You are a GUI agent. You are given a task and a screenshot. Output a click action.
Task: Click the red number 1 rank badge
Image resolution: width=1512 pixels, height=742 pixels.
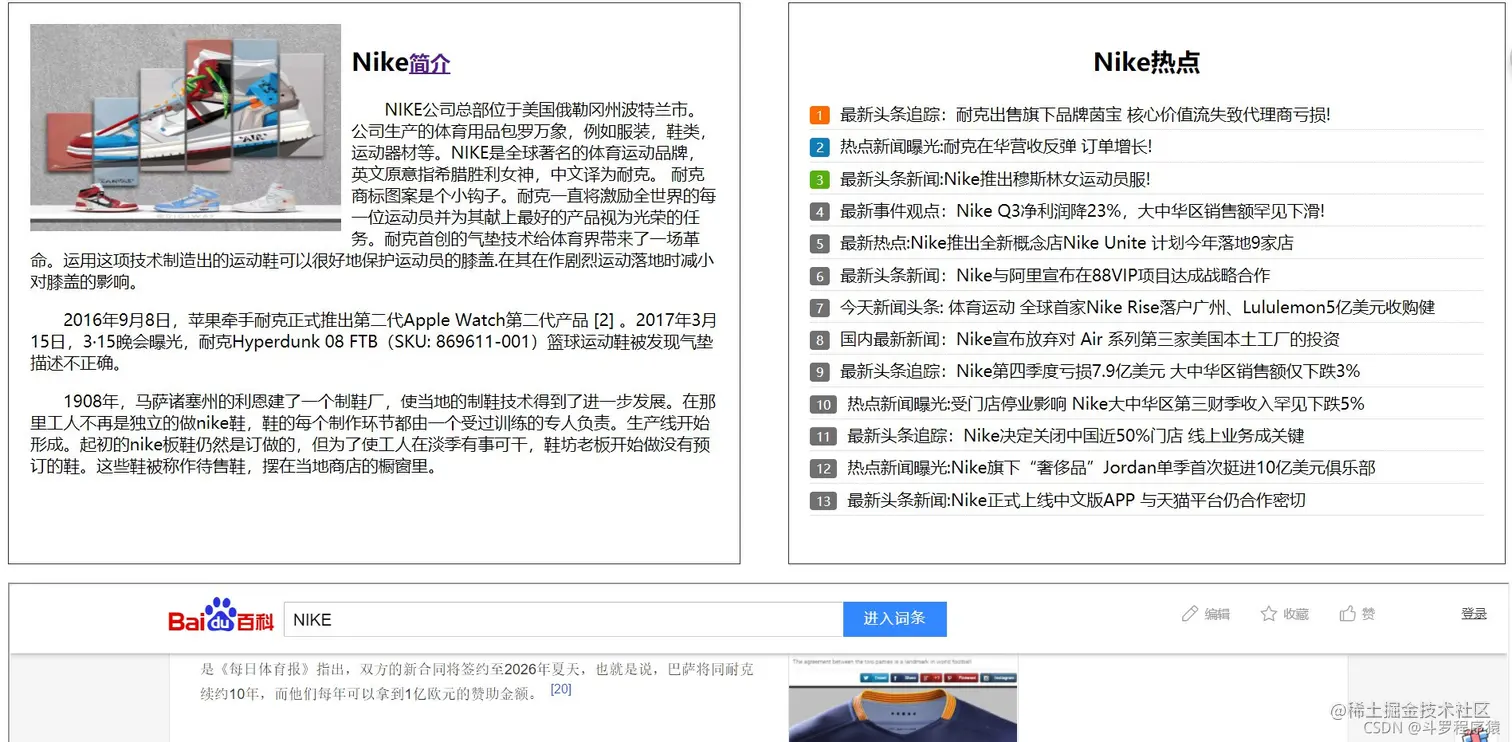coord(819,115)
